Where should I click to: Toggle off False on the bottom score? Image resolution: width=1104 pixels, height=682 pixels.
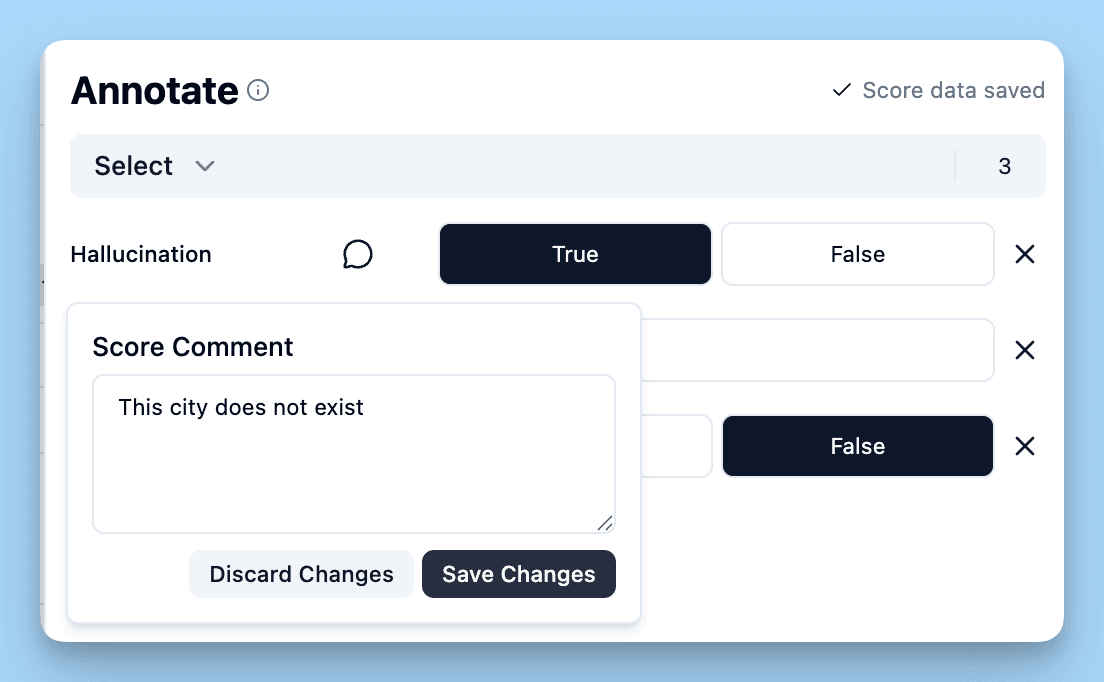coord(857,446)
